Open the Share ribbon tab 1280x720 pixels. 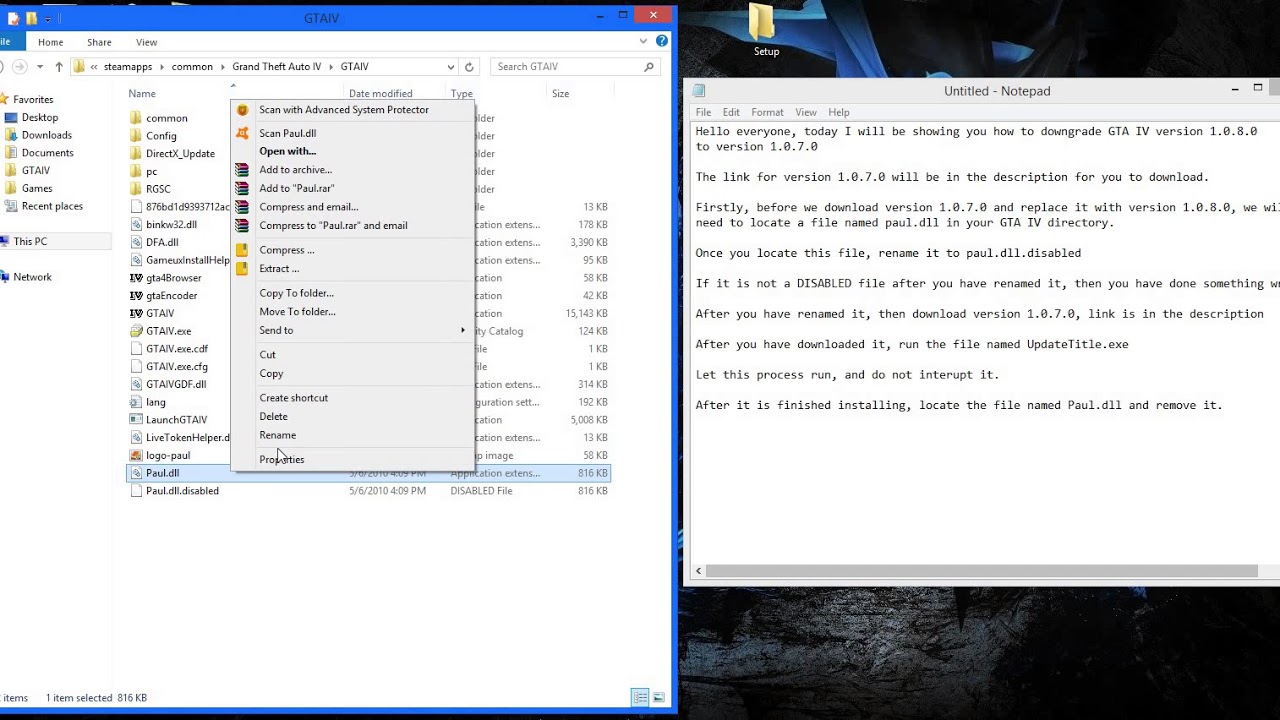tap(99, 42)
